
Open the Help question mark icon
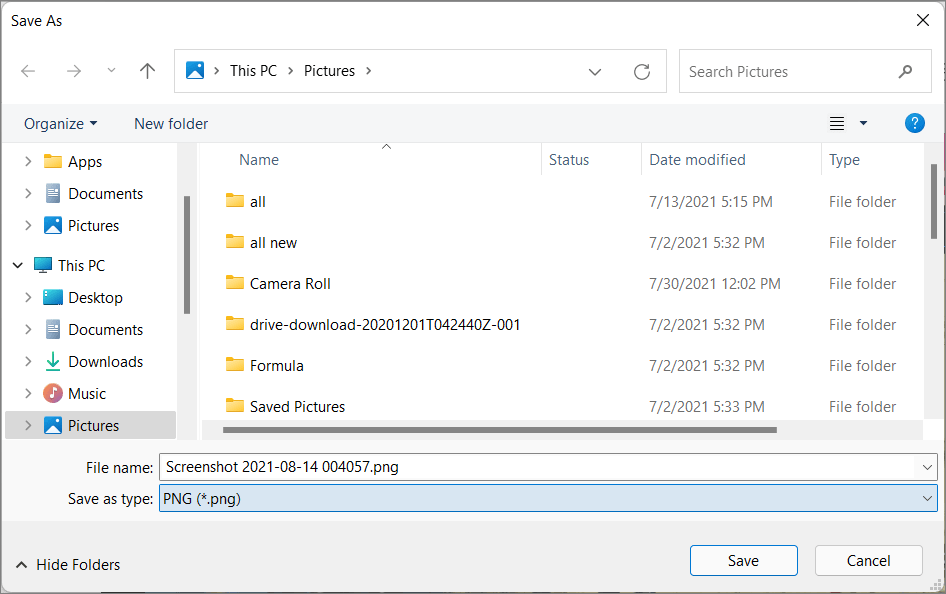914,123
